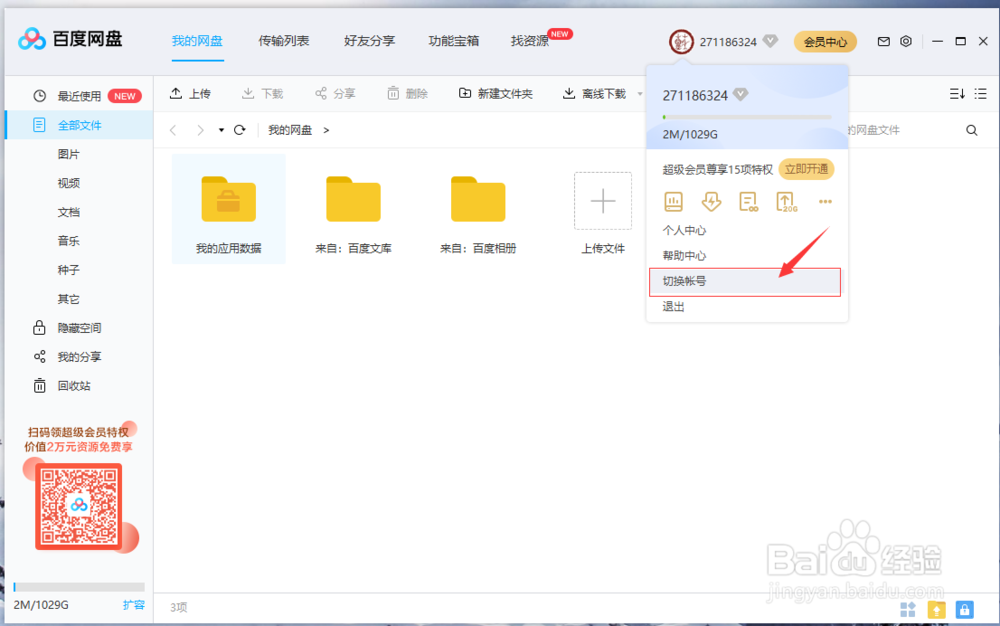The height and width of the screenshot is (626, 1000).
Task: Select the storage capacity privilege icon
Action: pos(673,201)
